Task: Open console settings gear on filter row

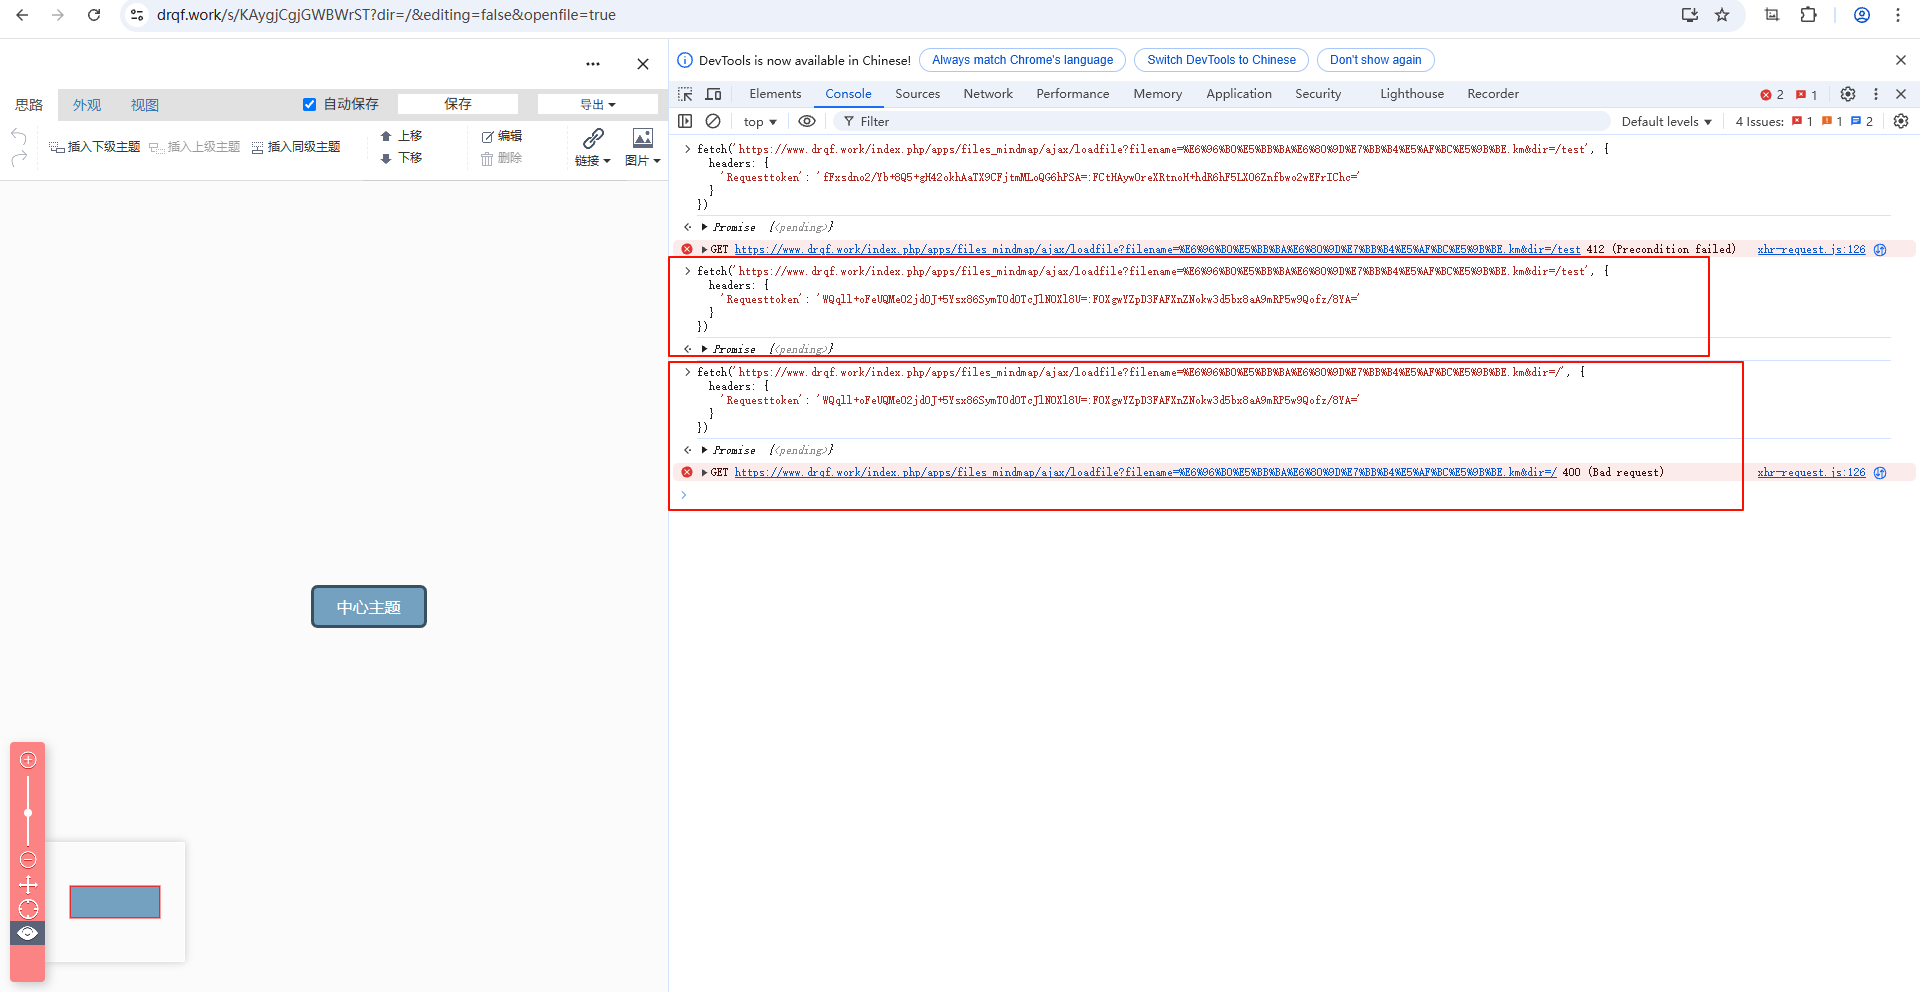Action: (x=1901, y=121)
